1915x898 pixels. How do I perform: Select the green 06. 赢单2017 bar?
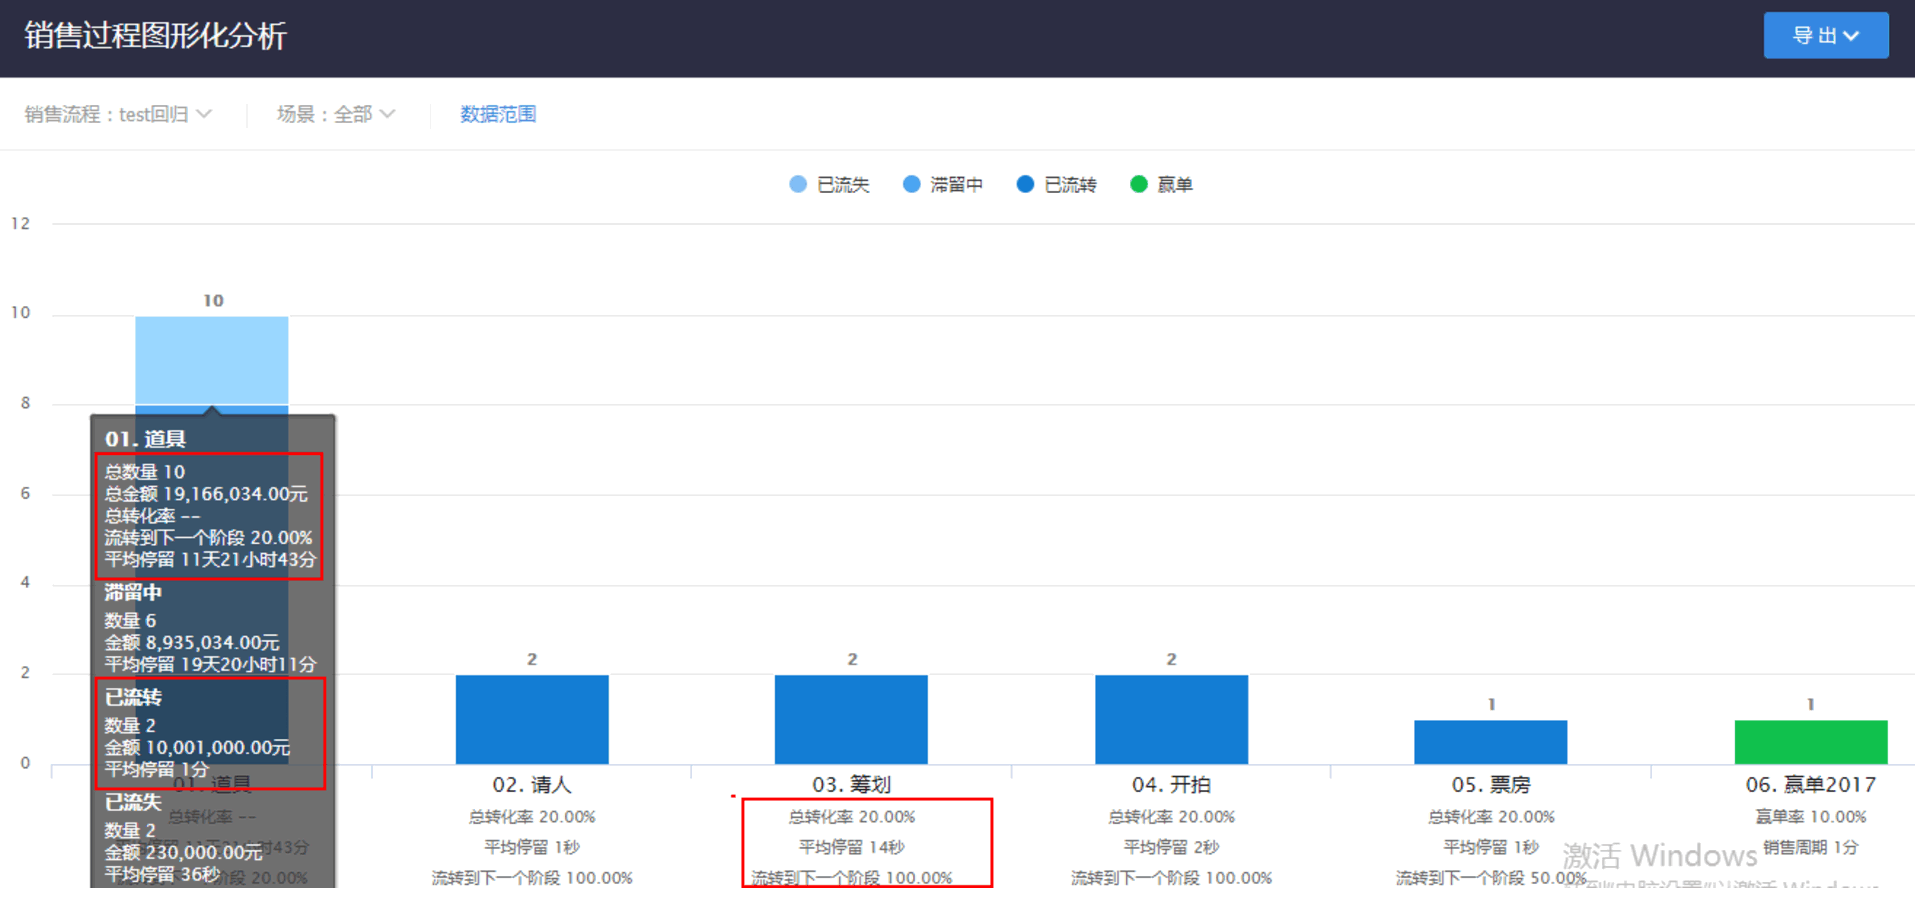pos(1811,742)
